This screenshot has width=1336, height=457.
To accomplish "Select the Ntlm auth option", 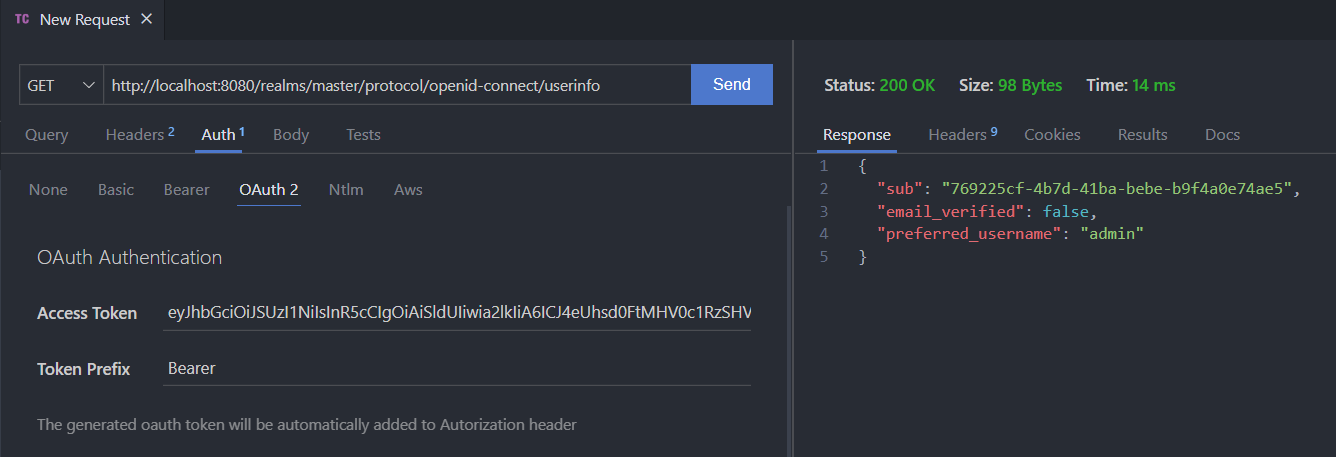I will [346, 190].
